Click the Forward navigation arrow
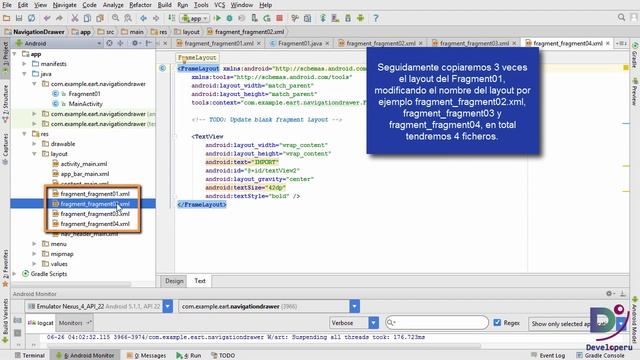 tap(156, 18)
